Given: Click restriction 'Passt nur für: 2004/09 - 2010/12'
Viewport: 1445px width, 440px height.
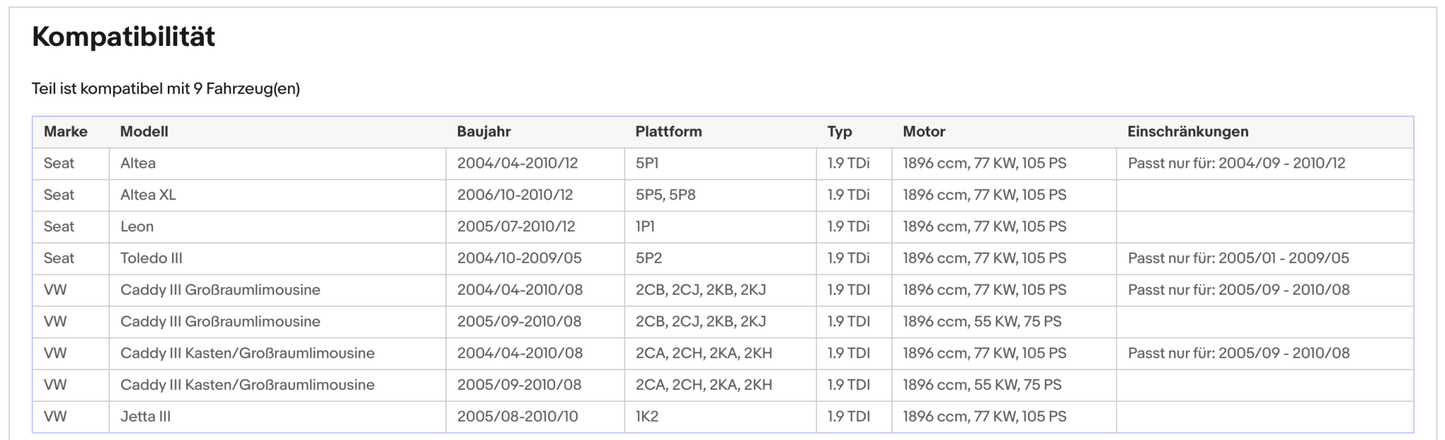Looking at the screenshot, I should click(x=1238, y=163).
